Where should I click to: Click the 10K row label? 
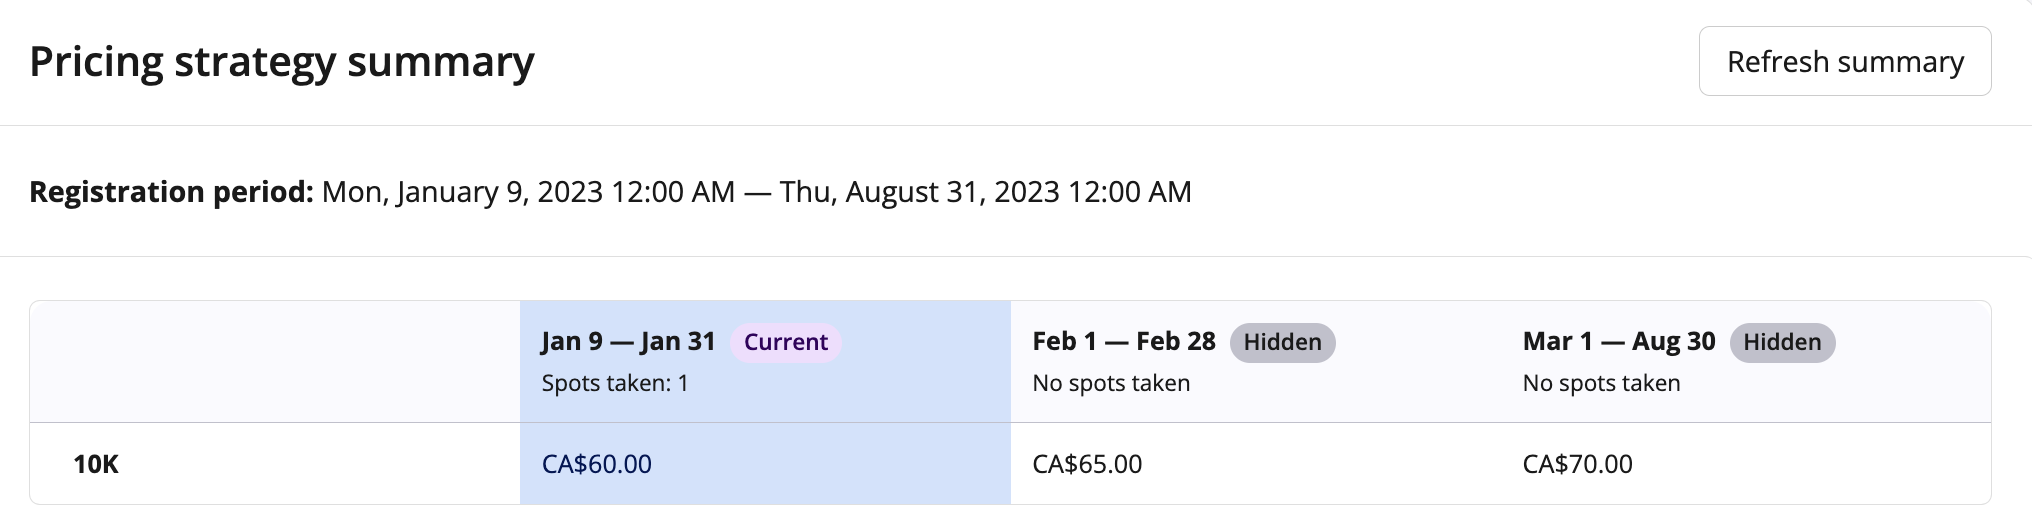coord(96,464)
